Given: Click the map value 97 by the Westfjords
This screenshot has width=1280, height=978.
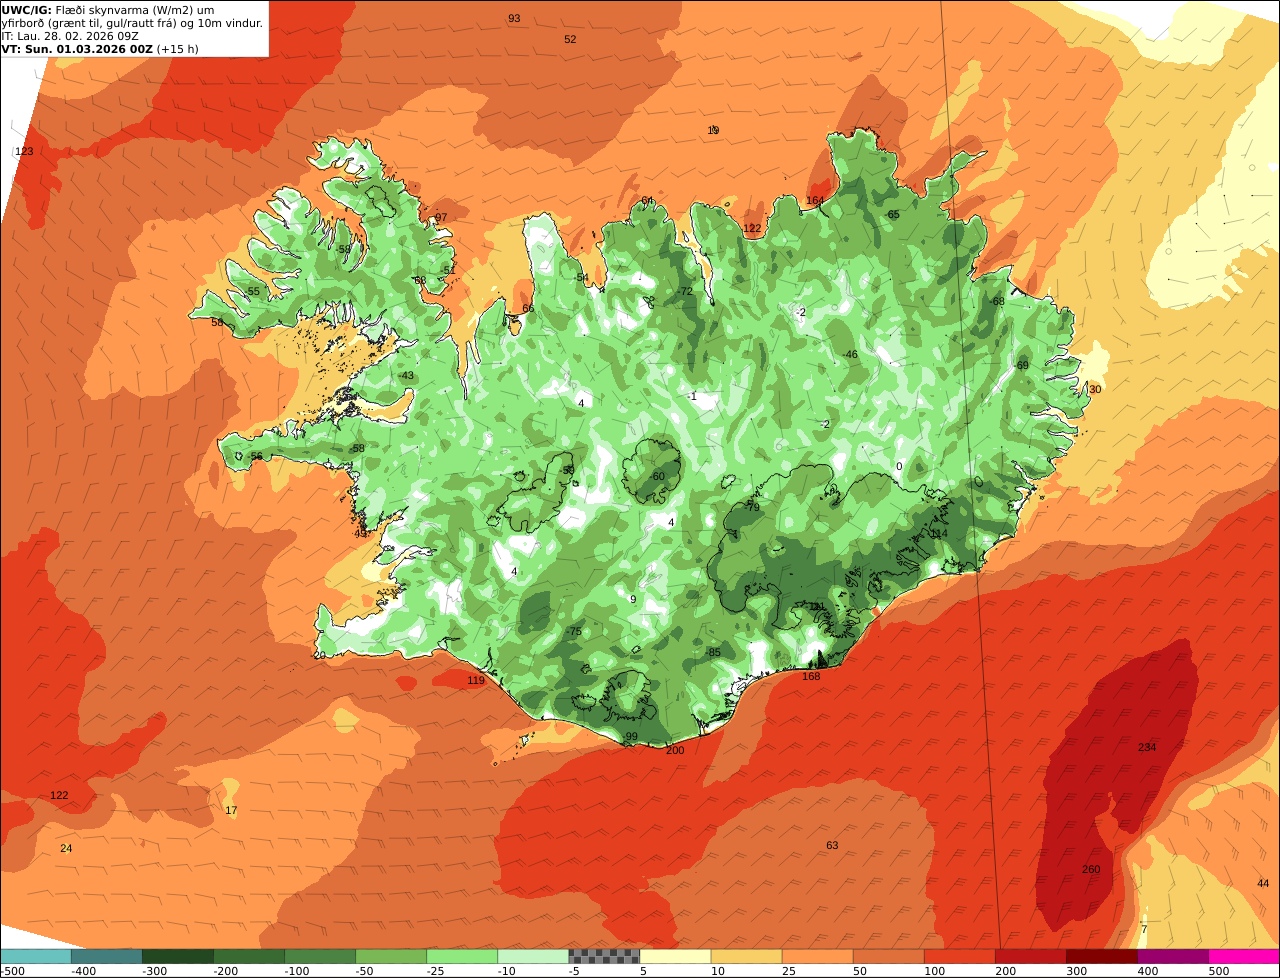Looking at the screenshot, I should pyautogui.click(x=441, y=217).
